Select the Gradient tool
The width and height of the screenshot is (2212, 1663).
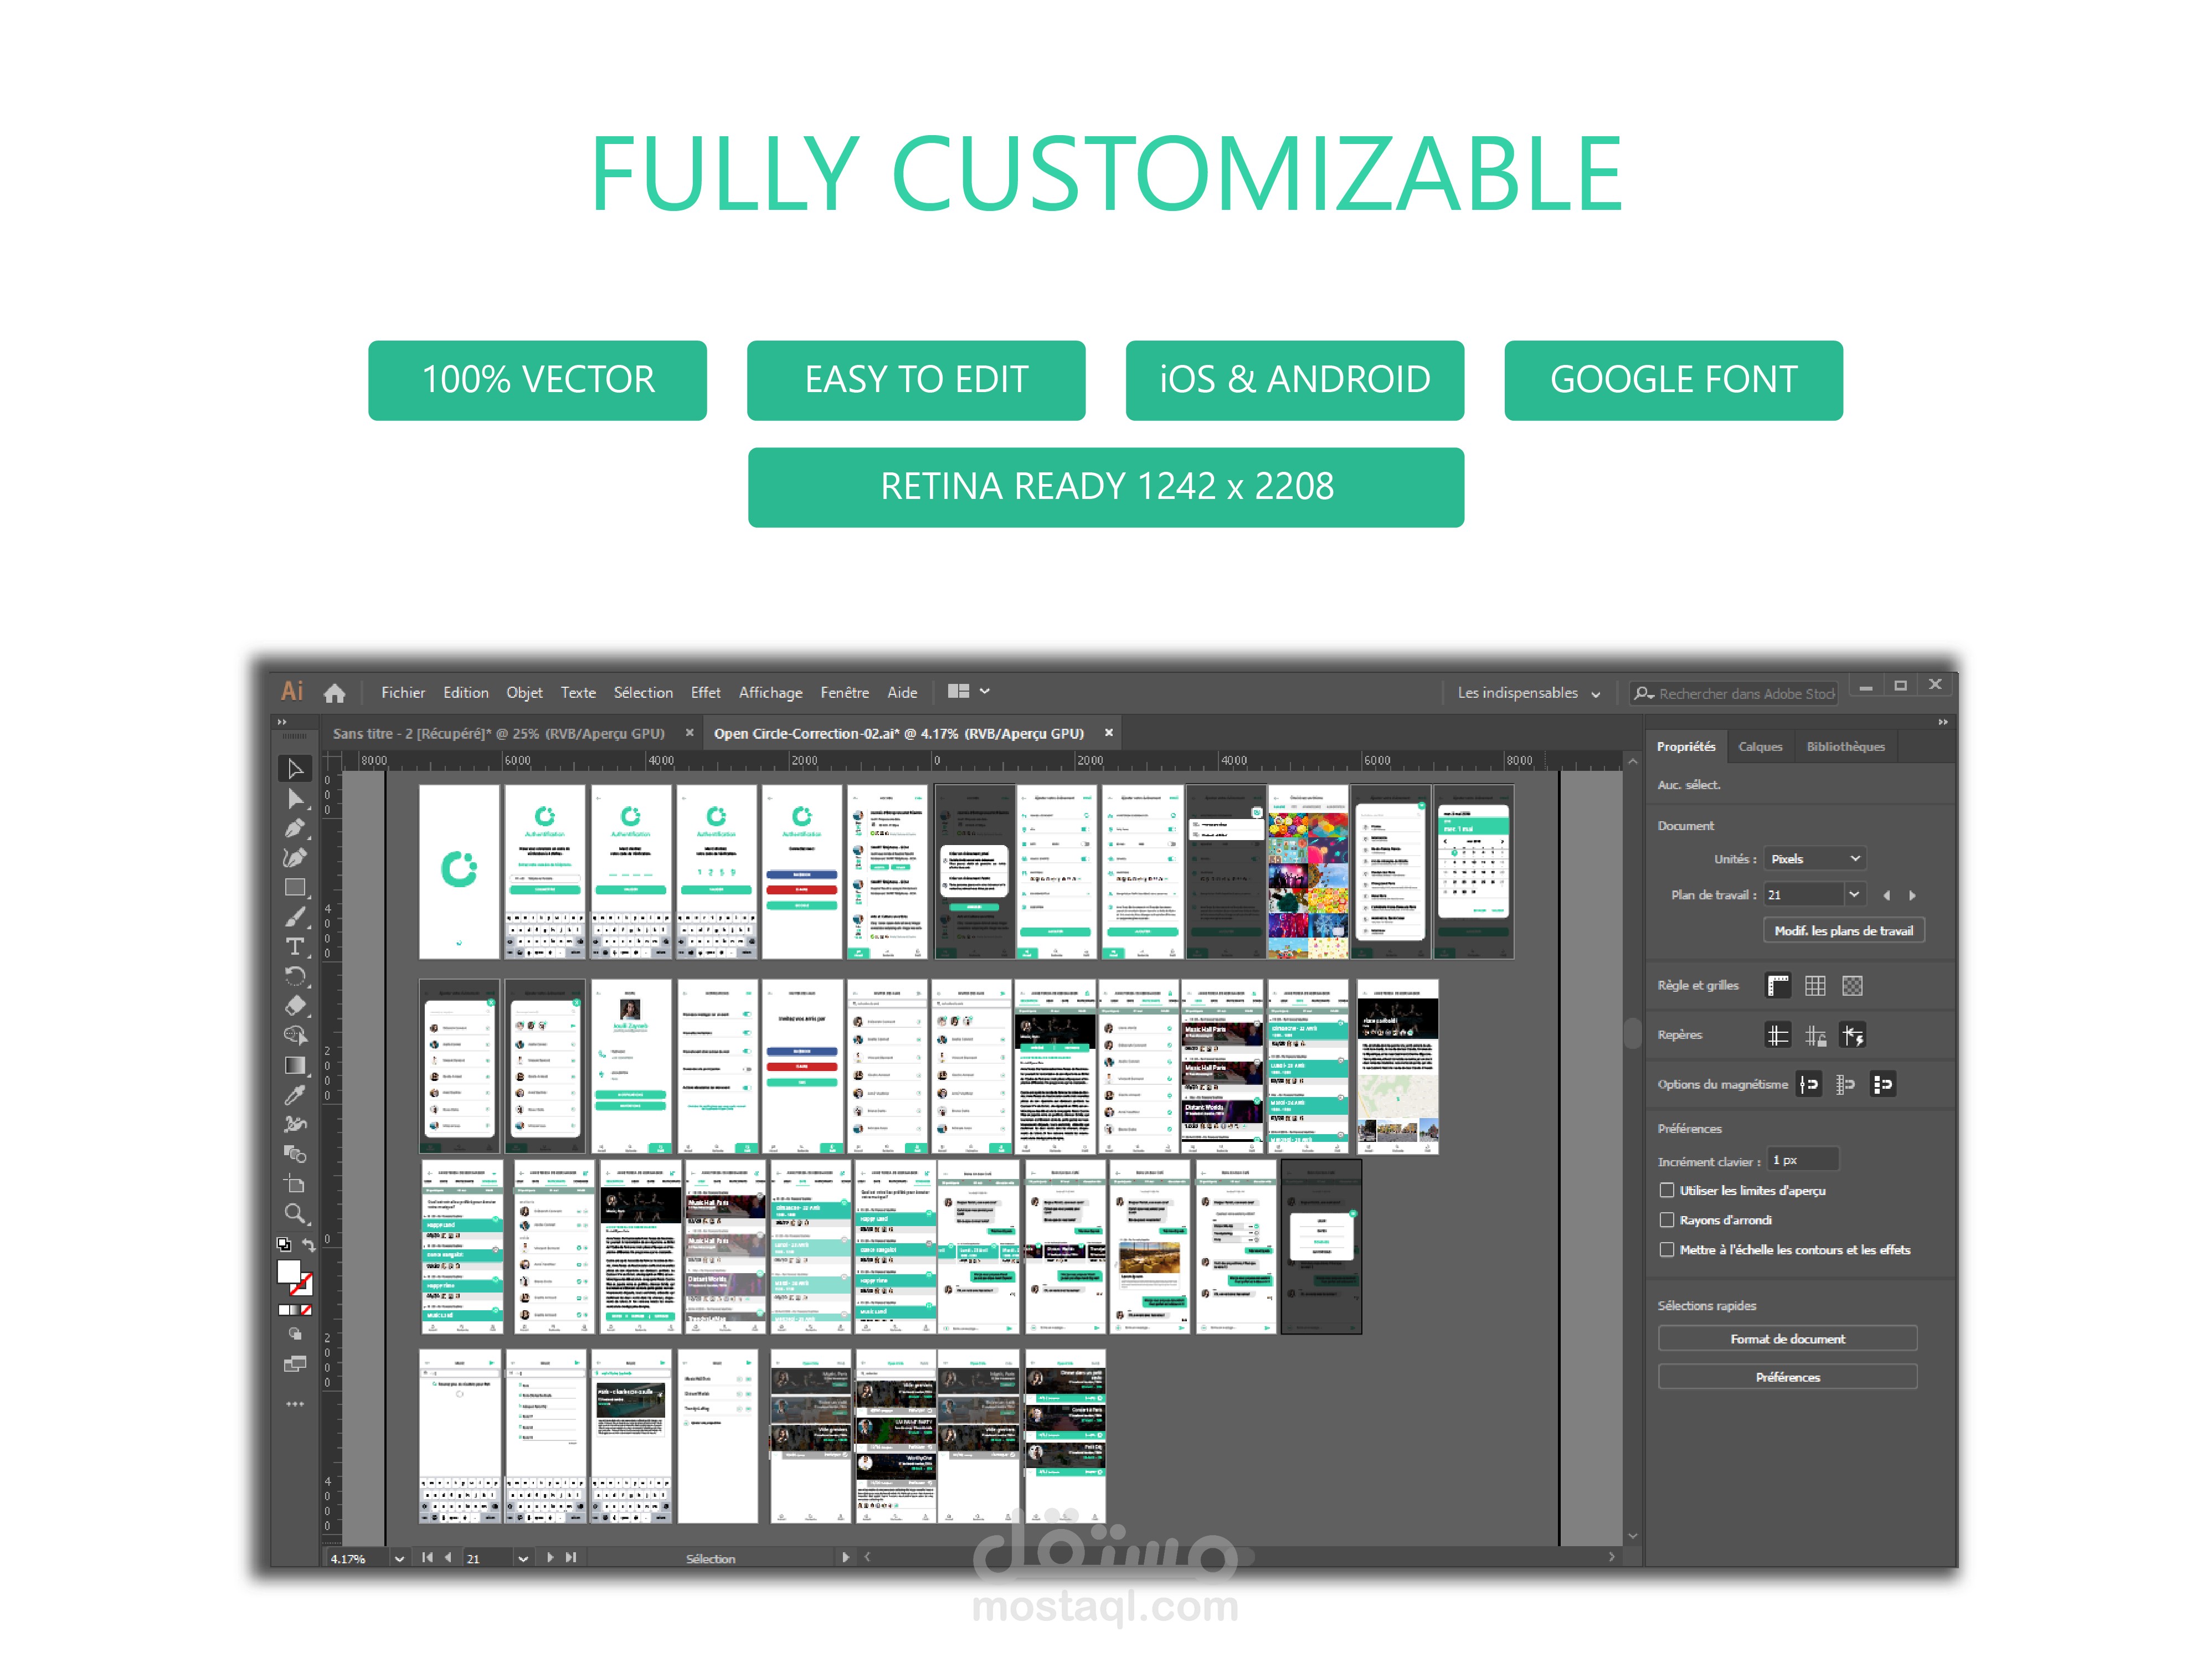pos(294,1065)
